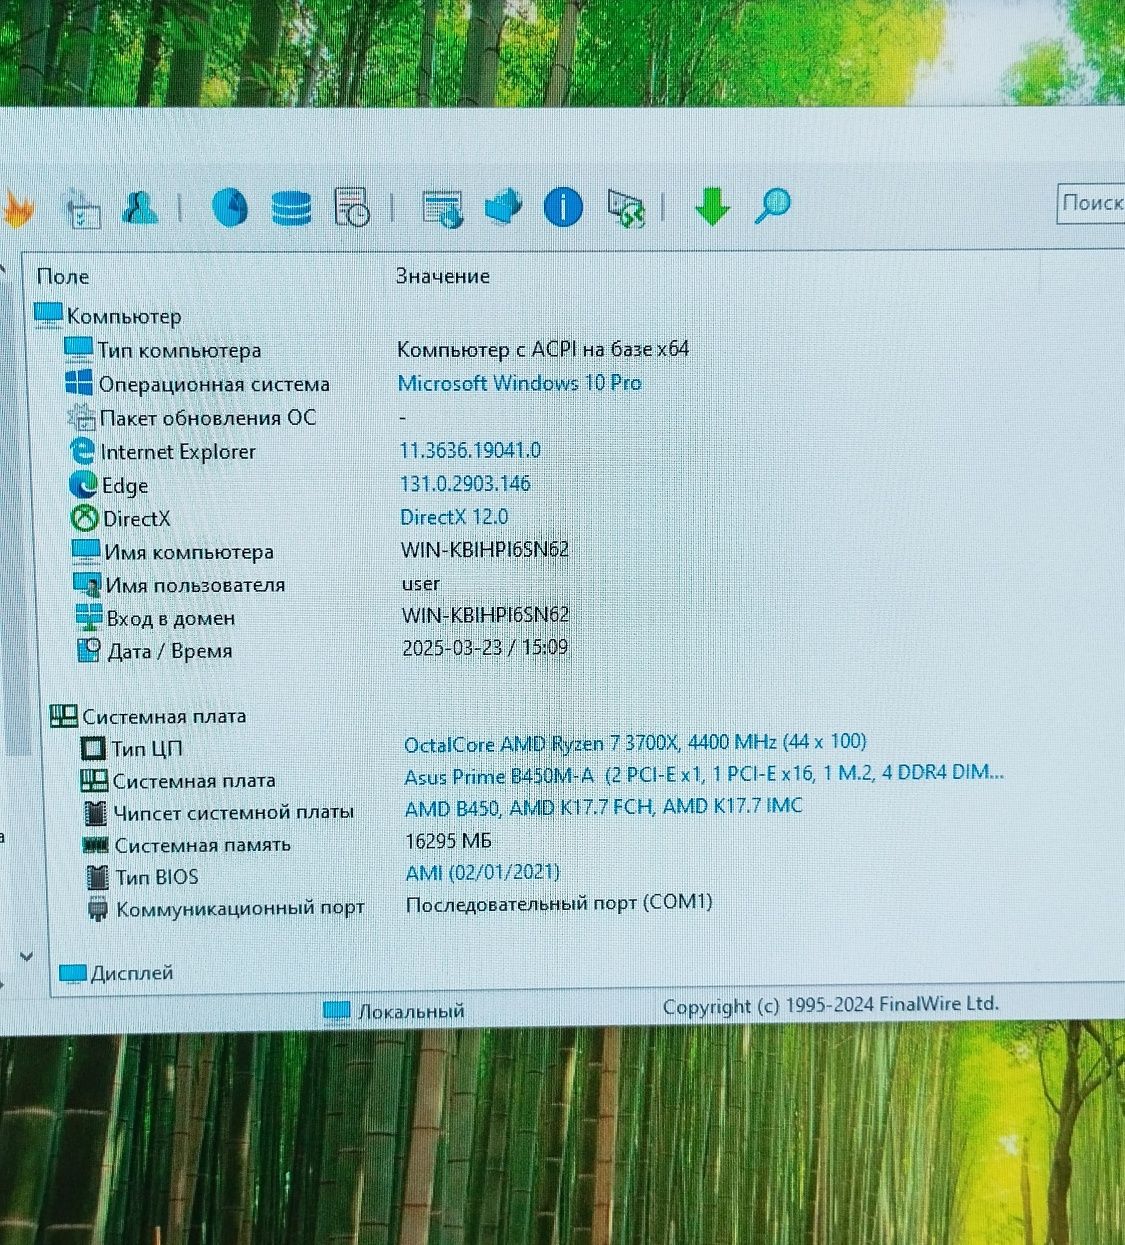Click the window with globe toolbar icon
1125x1245 pixels.
click(x=442, y=208)
